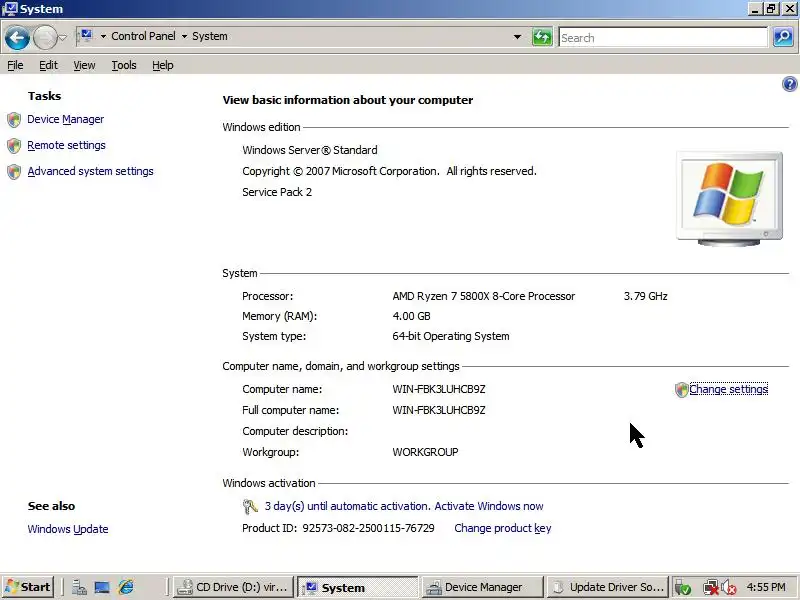Click the keys icon by activation

[250, 507]
